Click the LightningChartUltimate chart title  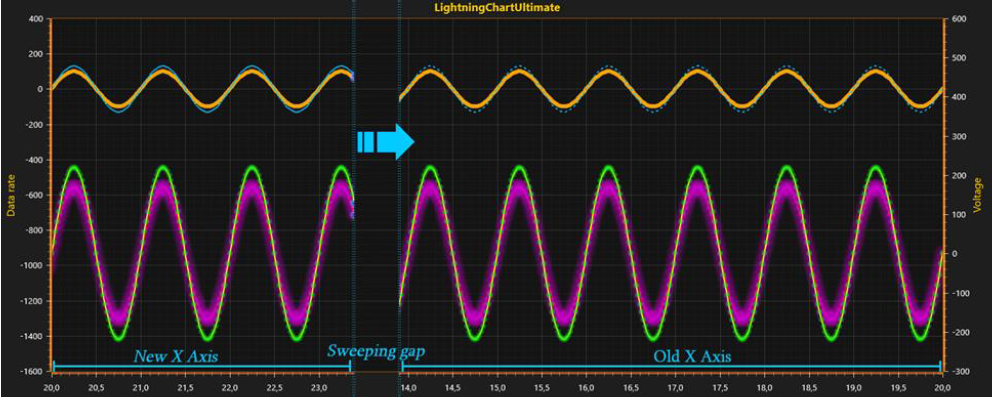coord(496,8)
